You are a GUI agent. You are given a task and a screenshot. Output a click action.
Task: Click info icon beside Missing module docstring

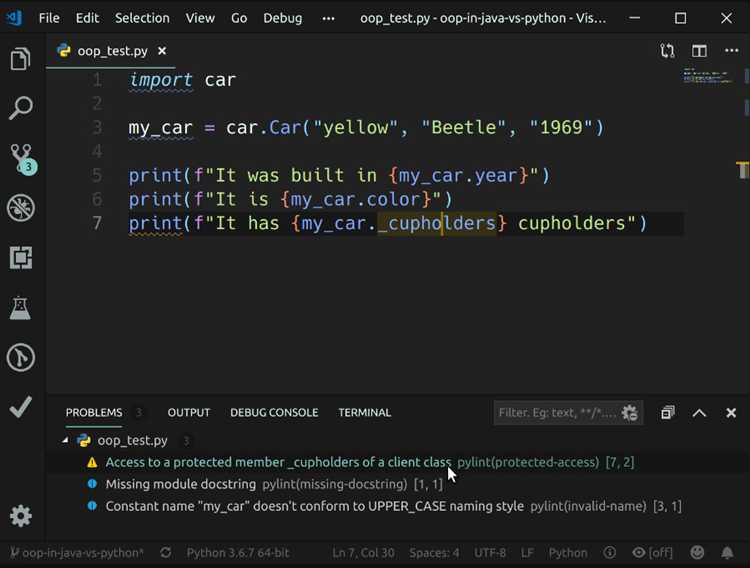(x=92, y=484)
